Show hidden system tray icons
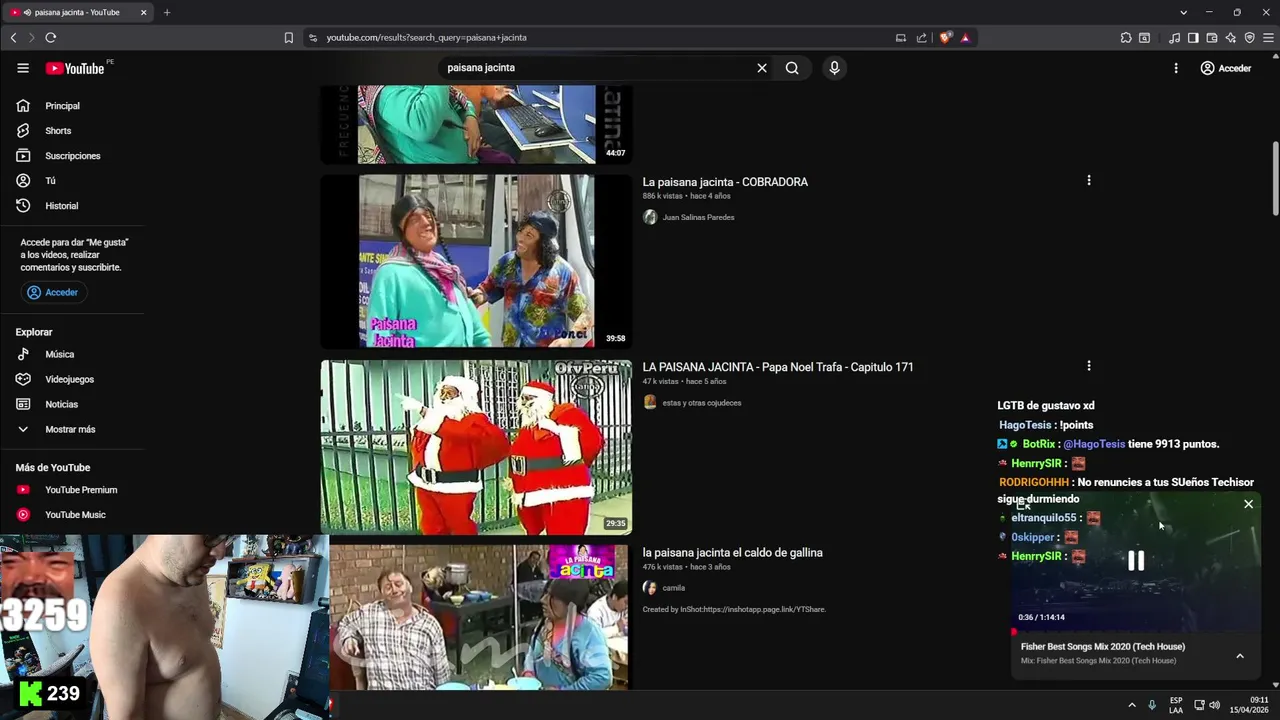Viewport: 1280px width, 720px height. pyautogui.click(x=1132, y=705)
